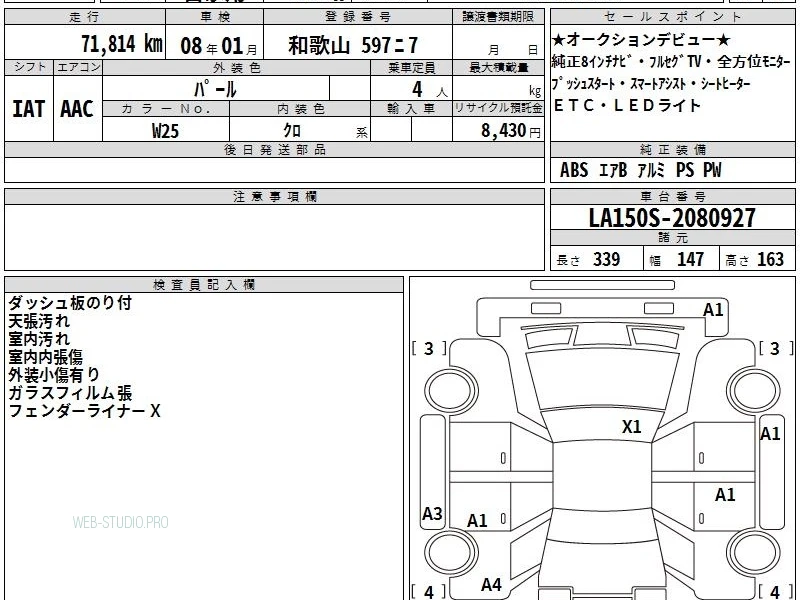
Task: Select the length value 339
Action: 607,259
